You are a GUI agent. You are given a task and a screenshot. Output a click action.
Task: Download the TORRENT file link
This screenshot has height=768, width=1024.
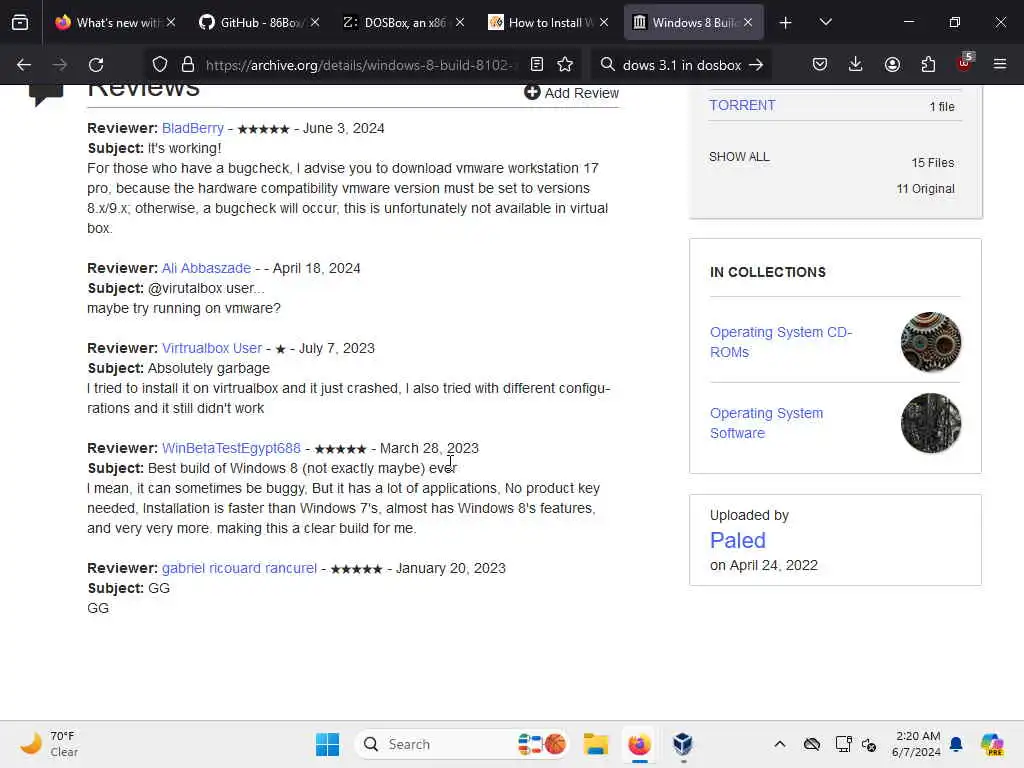pos(742,105)
